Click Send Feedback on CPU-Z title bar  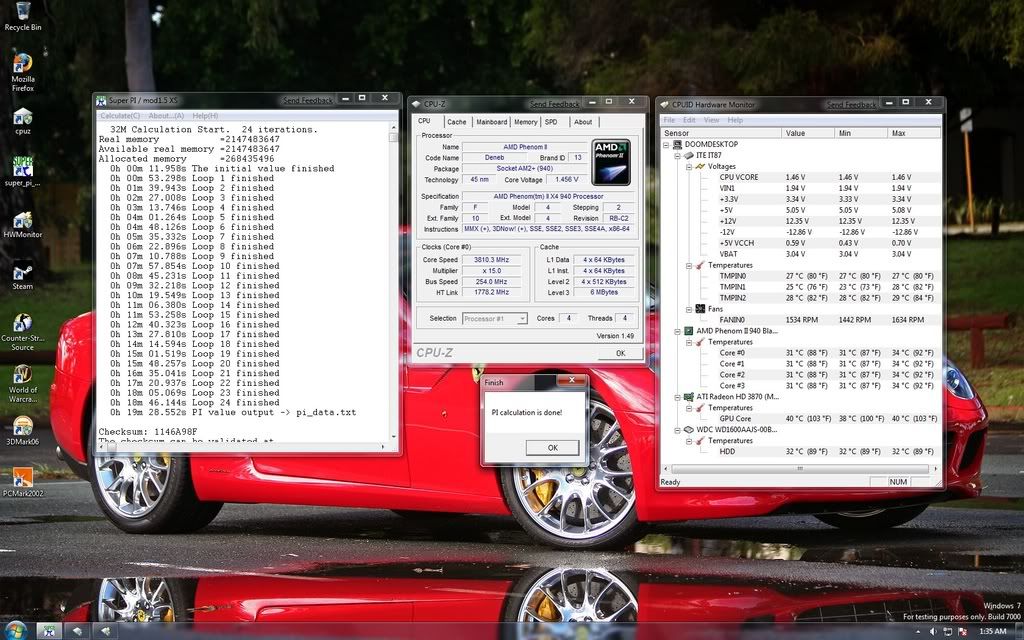[x=555, y=104]
